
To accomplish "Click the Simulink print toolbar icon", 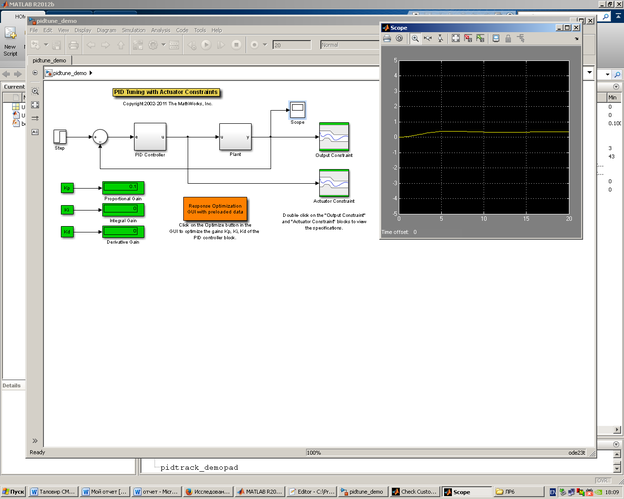I will click(x=72, y=45).
